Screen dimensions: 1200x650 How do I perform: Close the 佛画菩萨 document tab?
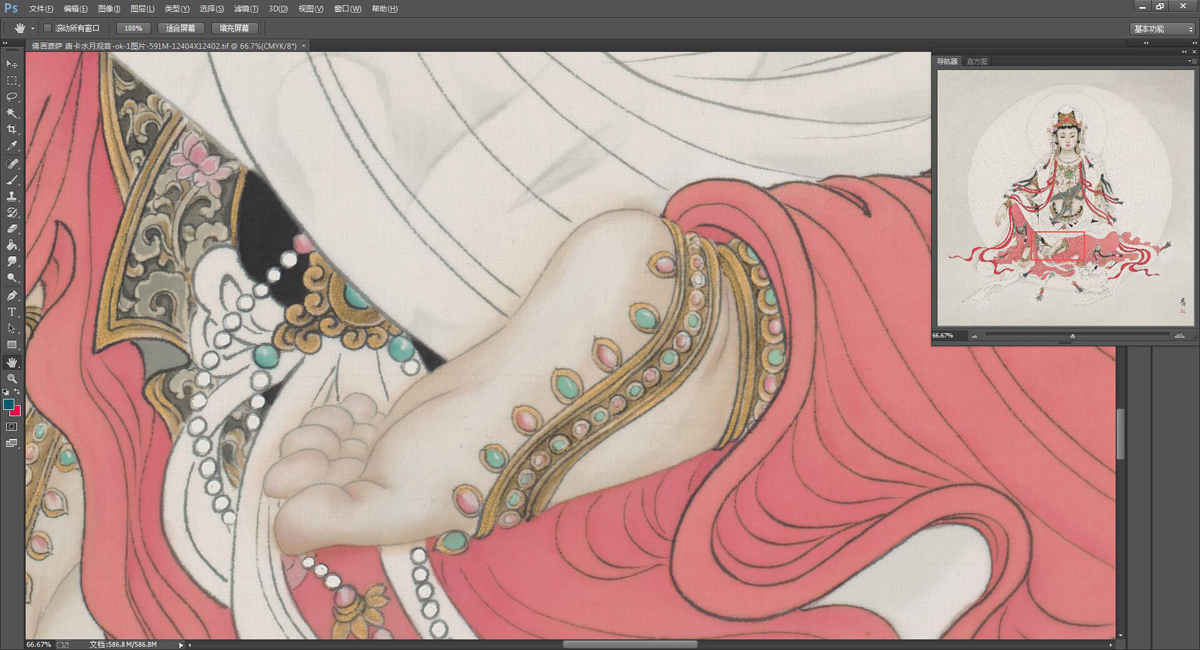pos(305,46)
